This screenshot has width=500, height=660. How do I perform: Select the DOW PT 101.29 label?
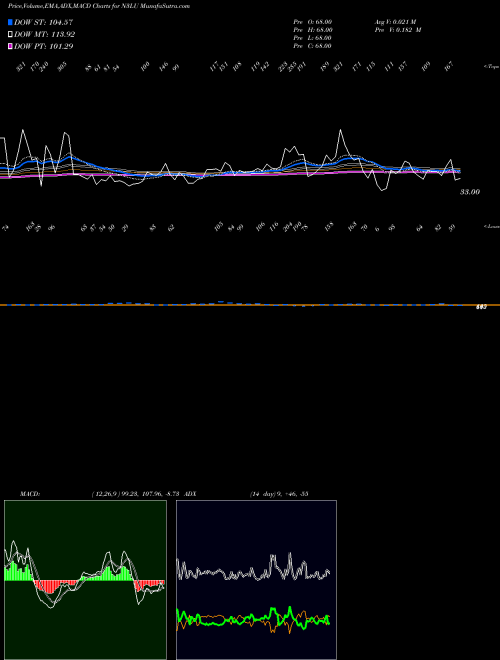[44, 46]
